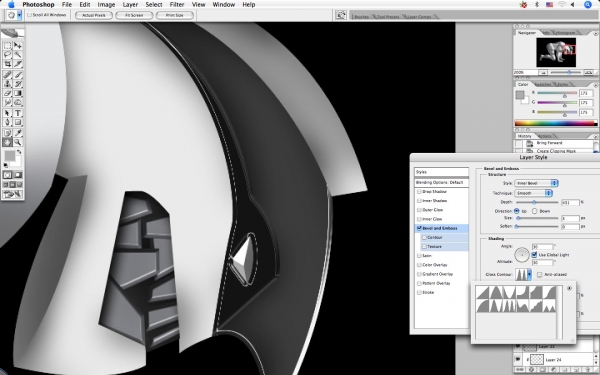Screen dimensions: 600x375
Task: Enable Outer Glow checkbox
Action: (x=419, y=210)
